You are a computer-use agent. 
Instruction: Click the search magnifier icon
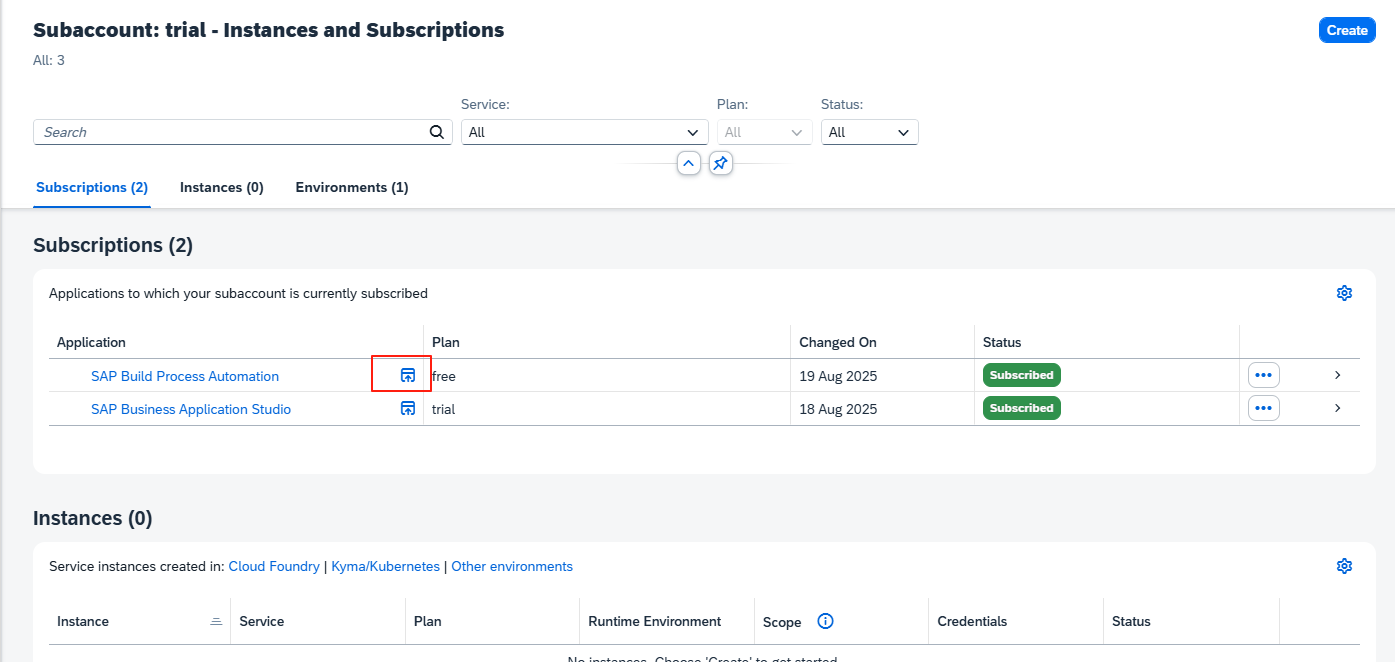[436, 132]
